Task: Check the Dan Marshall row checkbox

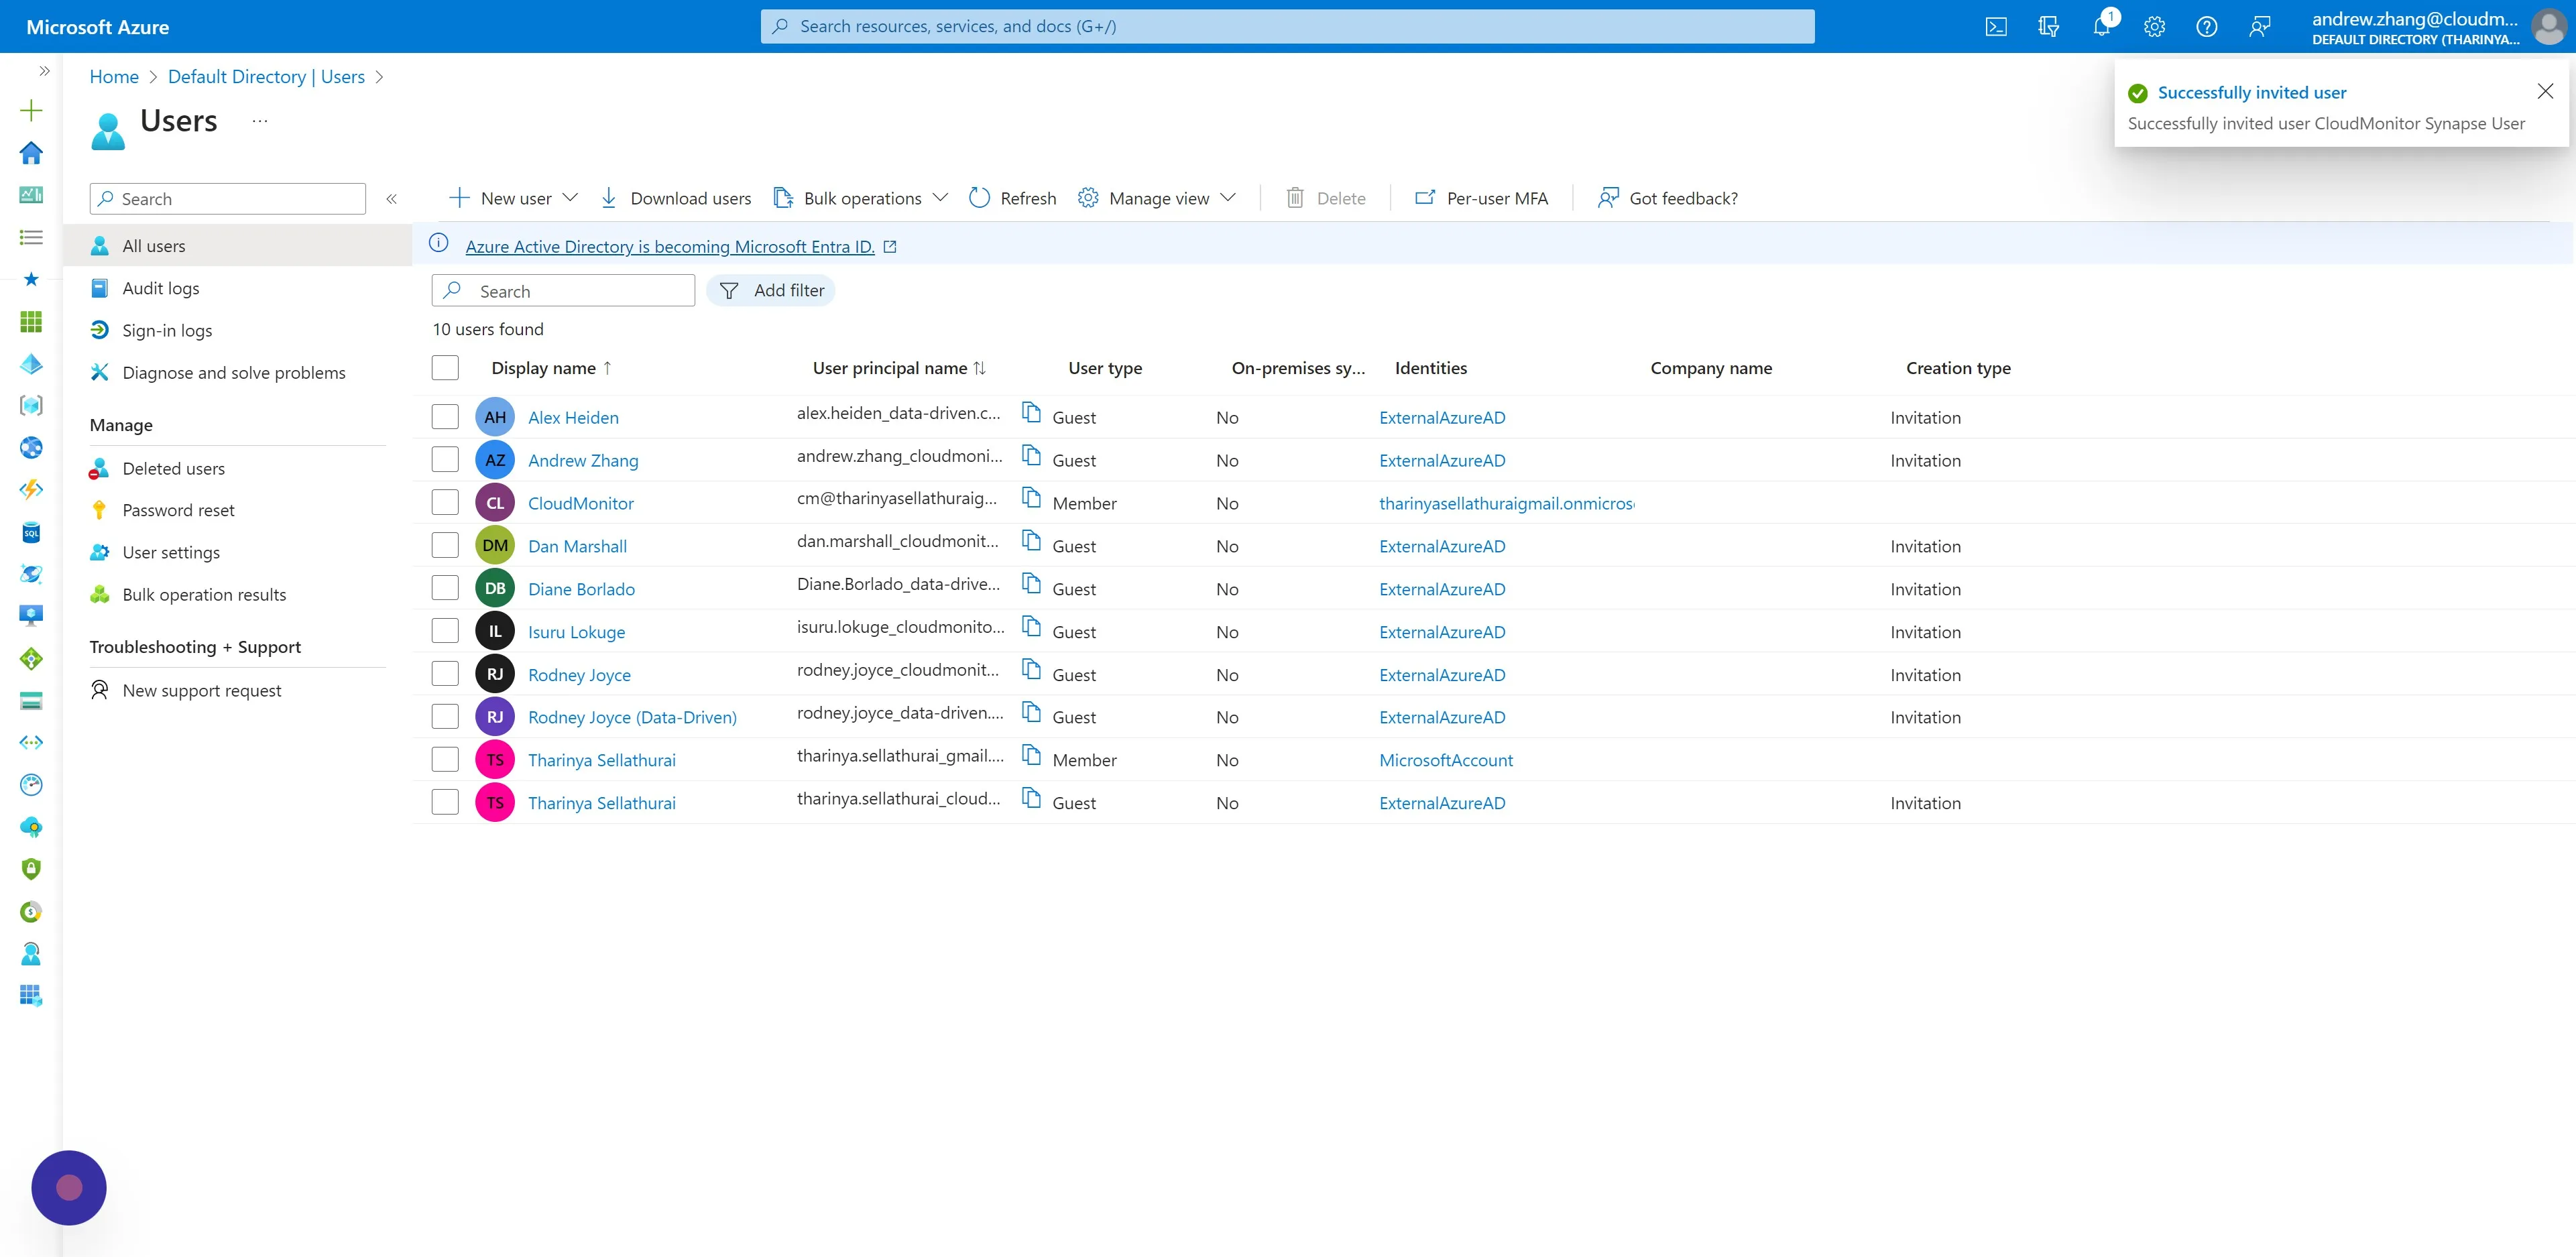Action: 445,546
